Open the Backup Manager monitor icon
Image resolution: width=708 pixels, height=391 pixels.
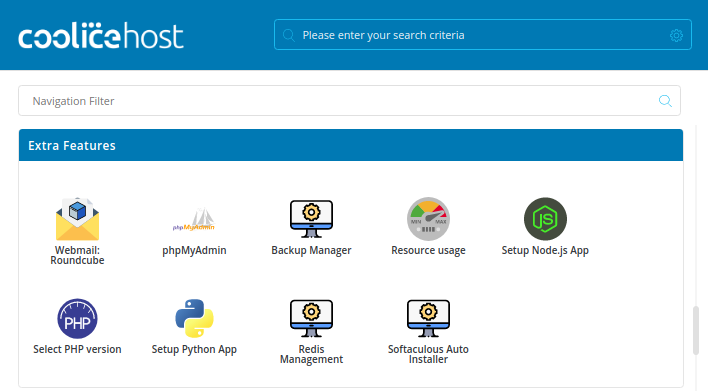(x=311, y=219)
